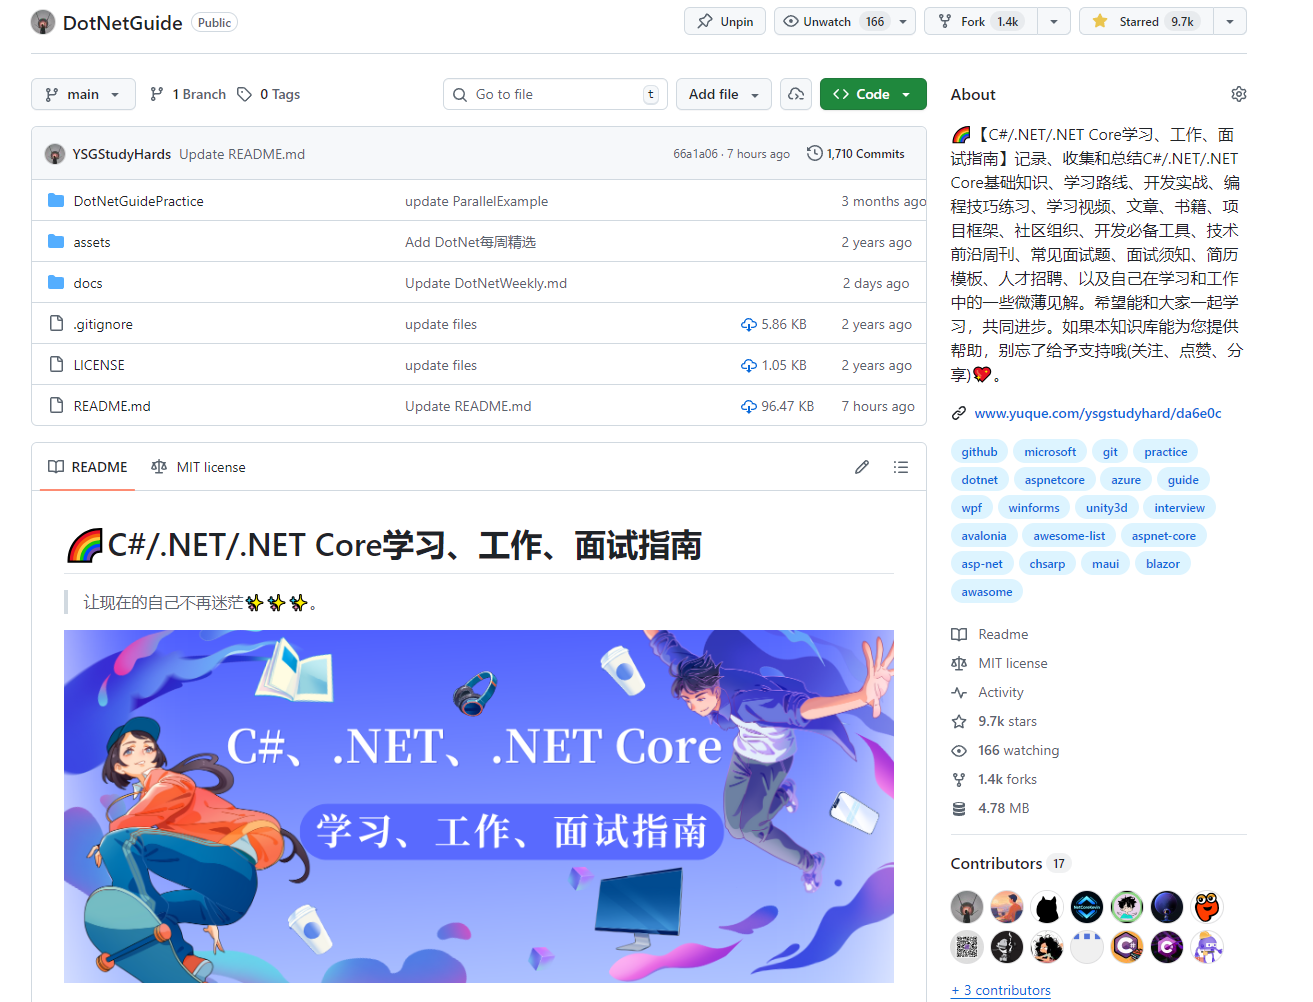Click the LICENSE file icon
This screenshot has height=1002, width=1313.
[x=56, y=365]
